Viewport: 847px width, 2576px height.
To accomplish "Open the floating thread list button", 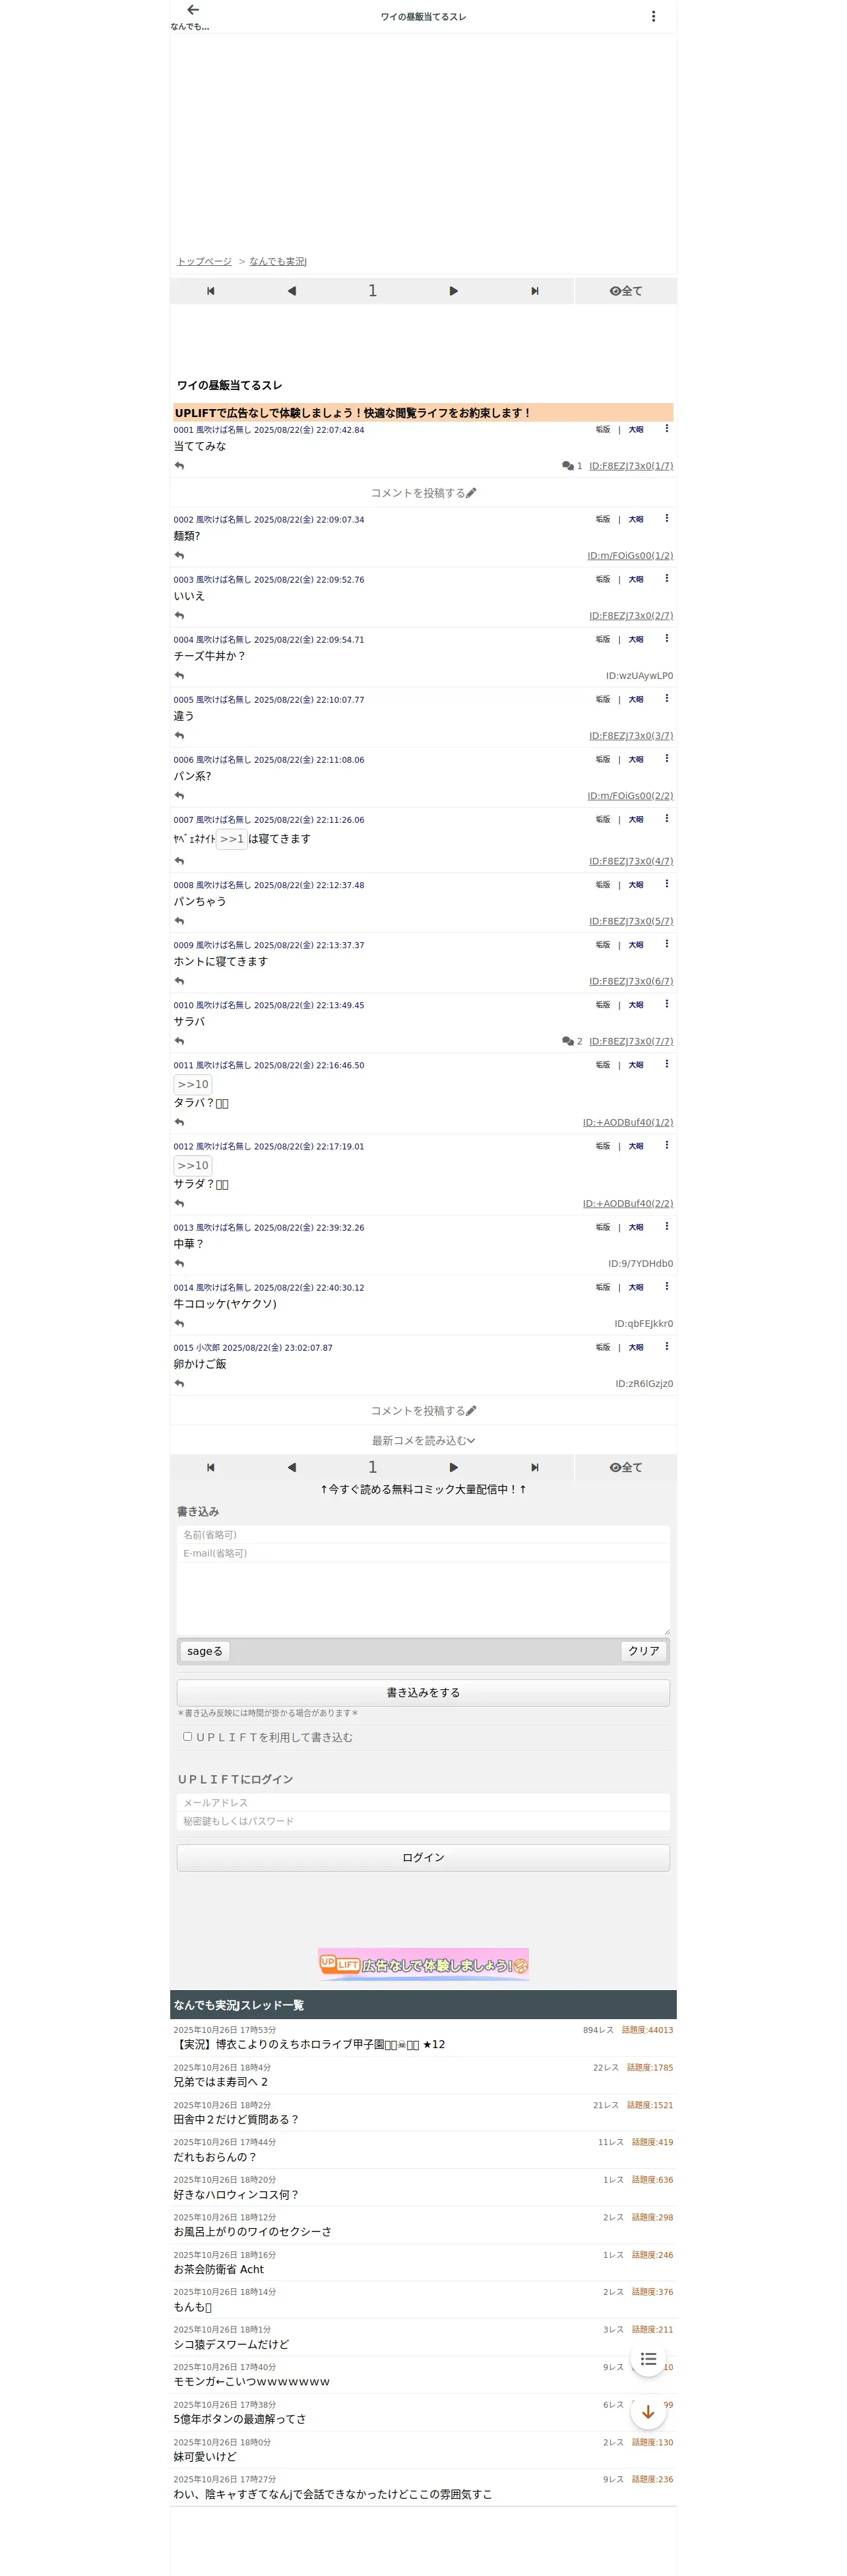I will [648, 2359].
